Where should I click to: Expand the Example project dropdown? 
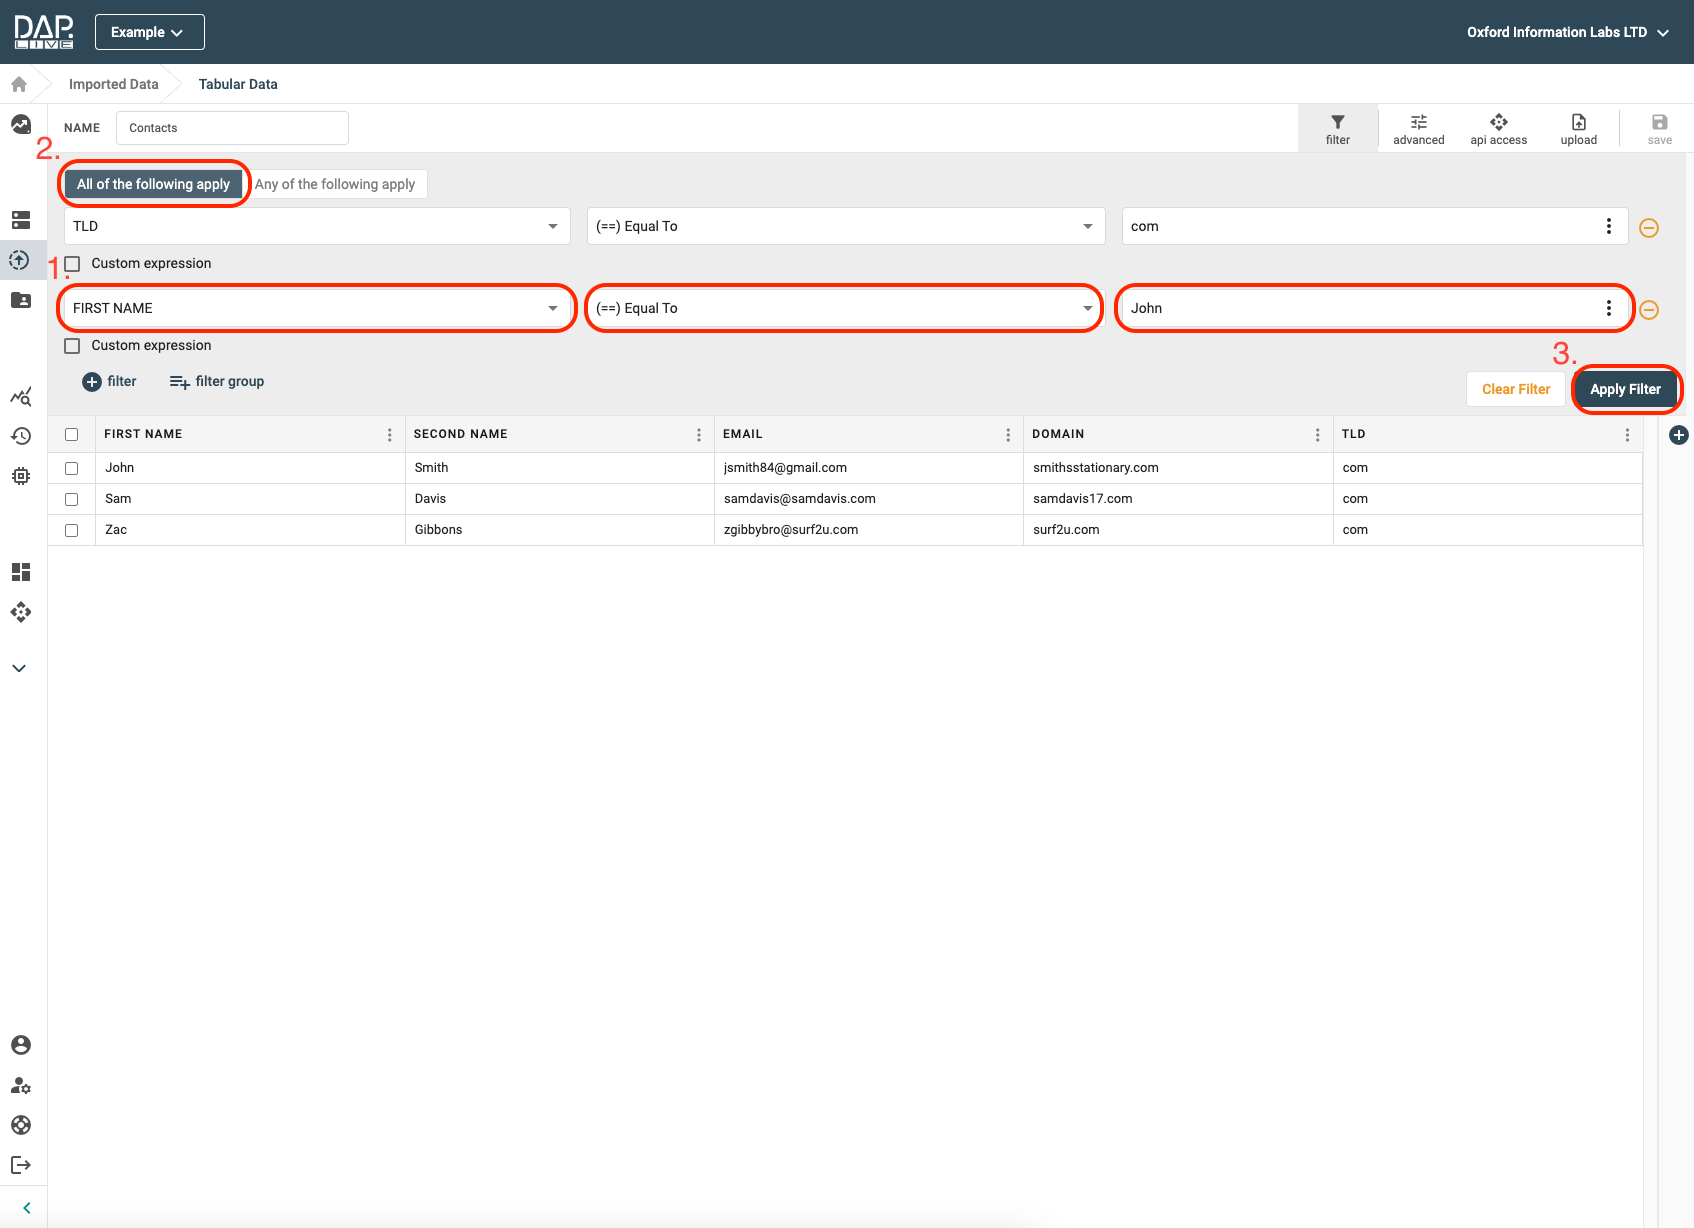pyautogui.click(x=149, y=32)
